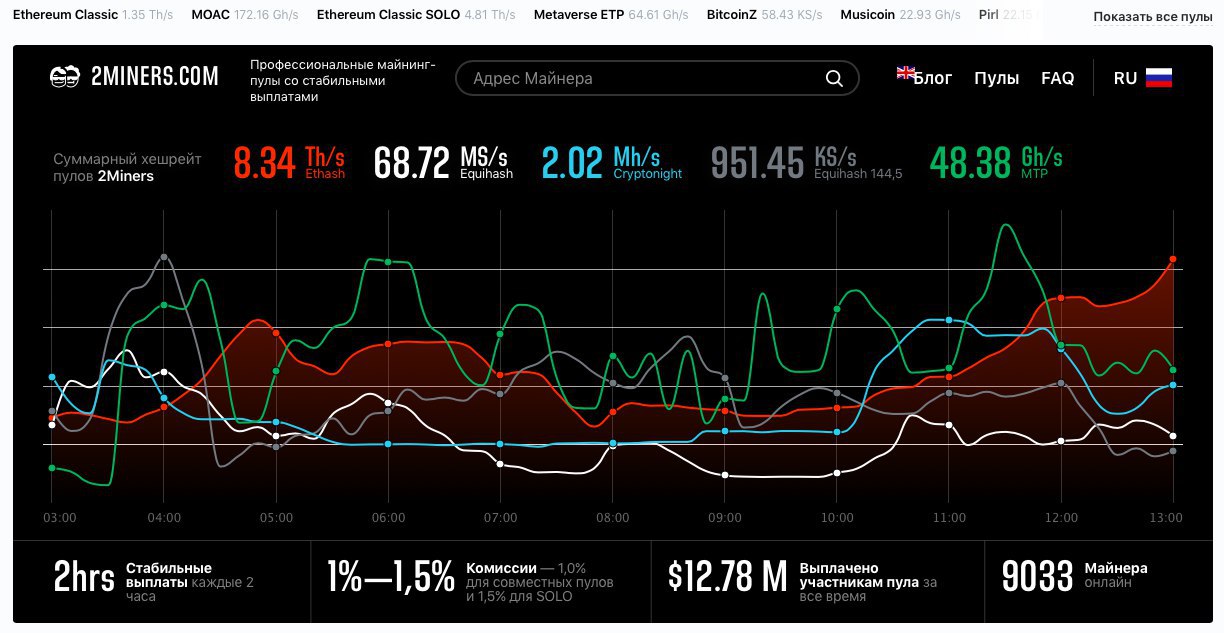Click the search magnifier icon
Viewport: 1224px width, 633px height.
[834, 78]
